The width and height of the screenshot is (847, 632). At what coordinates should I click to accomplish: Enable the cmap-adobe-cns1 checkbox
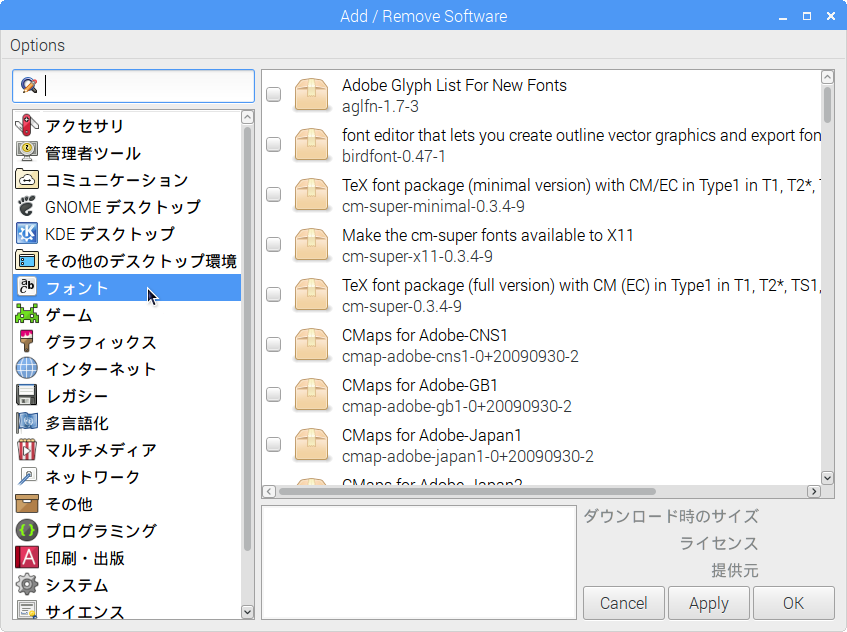[x=274, y=345]
